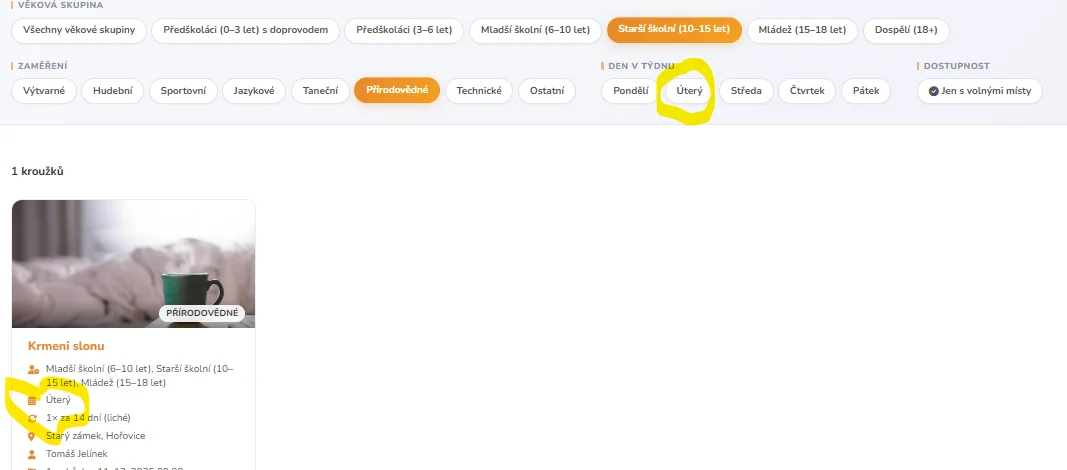Toggle off the active 'Přírodovědné' filter

397,90
